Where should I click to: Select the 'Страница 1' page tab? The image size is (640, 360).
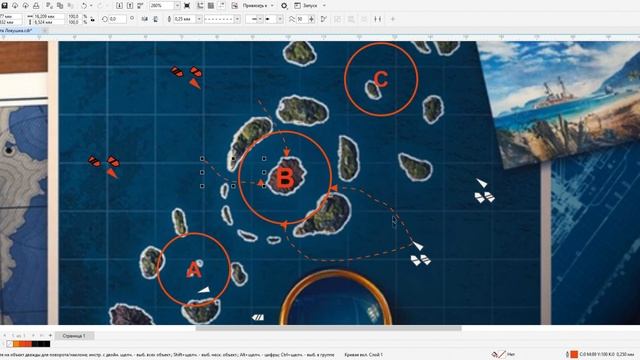point(74,336)
